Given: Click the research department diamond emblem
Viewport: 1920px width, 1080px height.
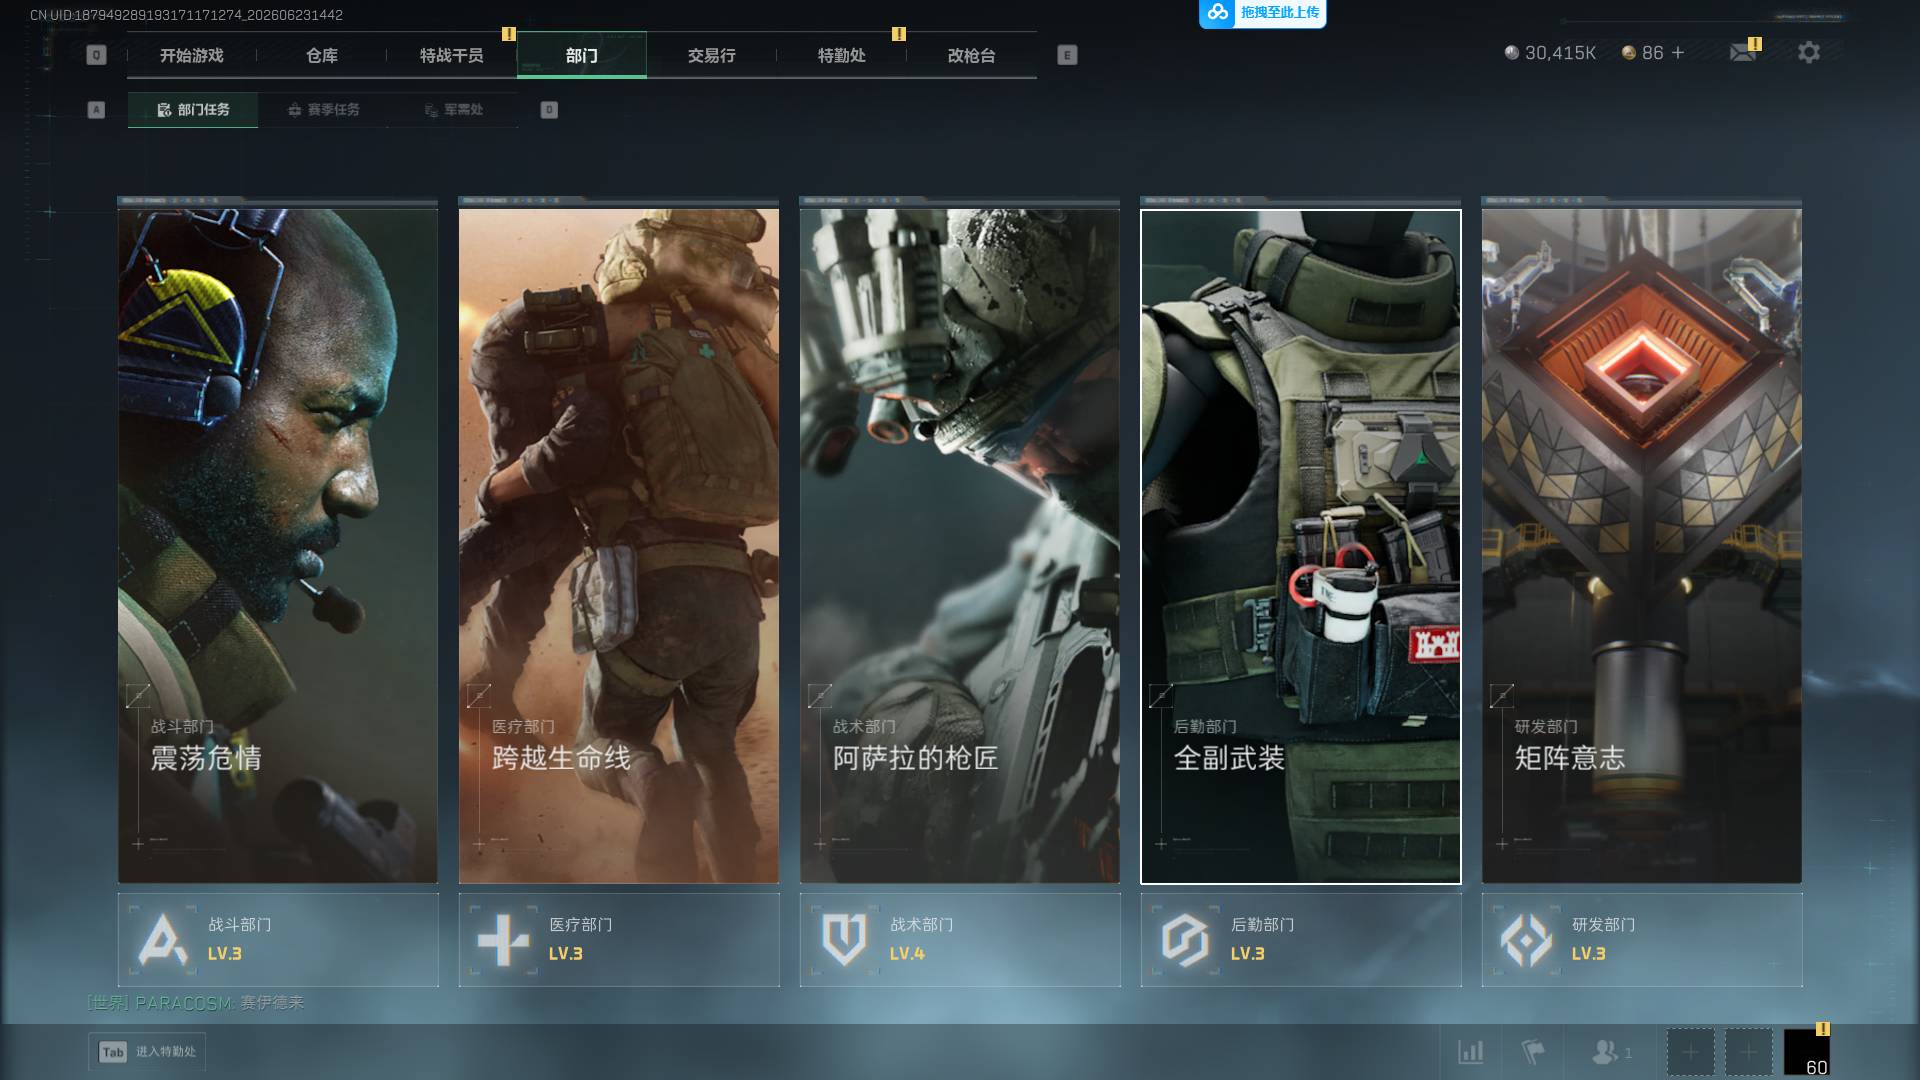Looking at the screenshot, I should [x=1526, y=940].
